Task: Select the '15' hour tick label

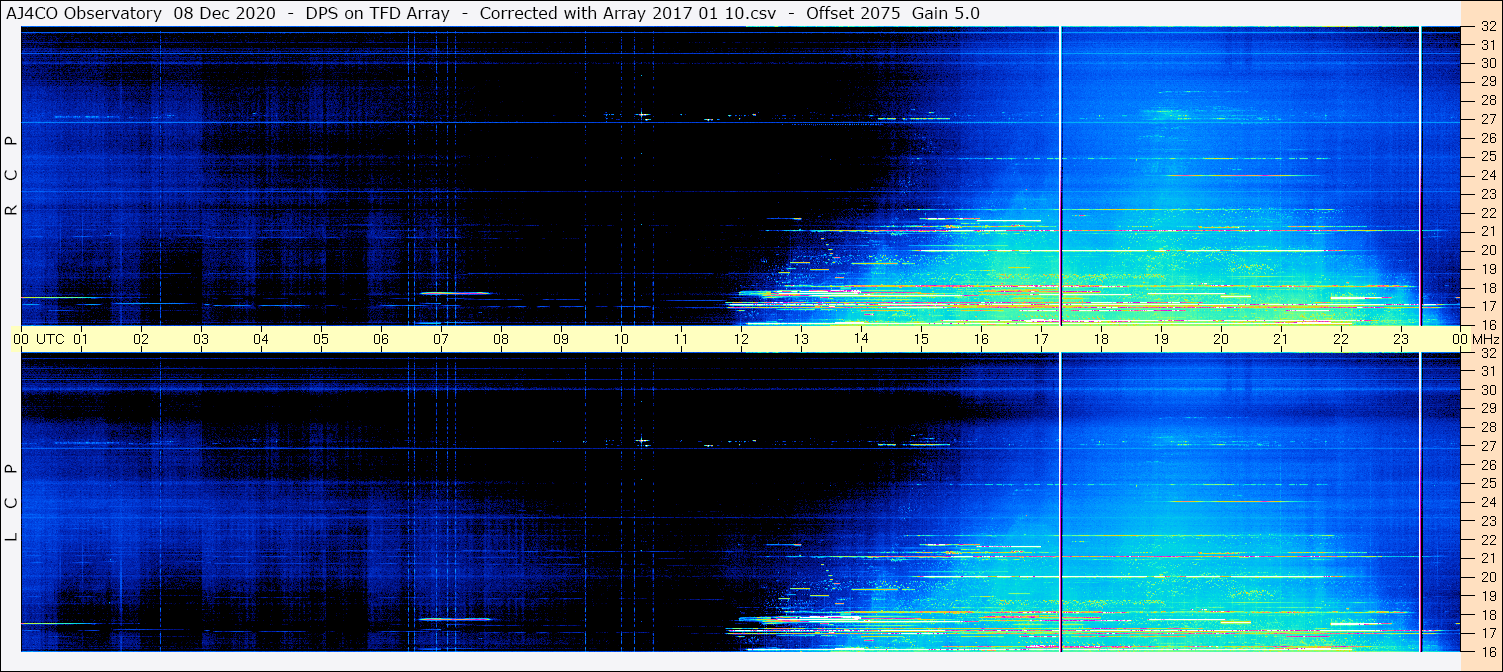Action: tap(921, 339)
